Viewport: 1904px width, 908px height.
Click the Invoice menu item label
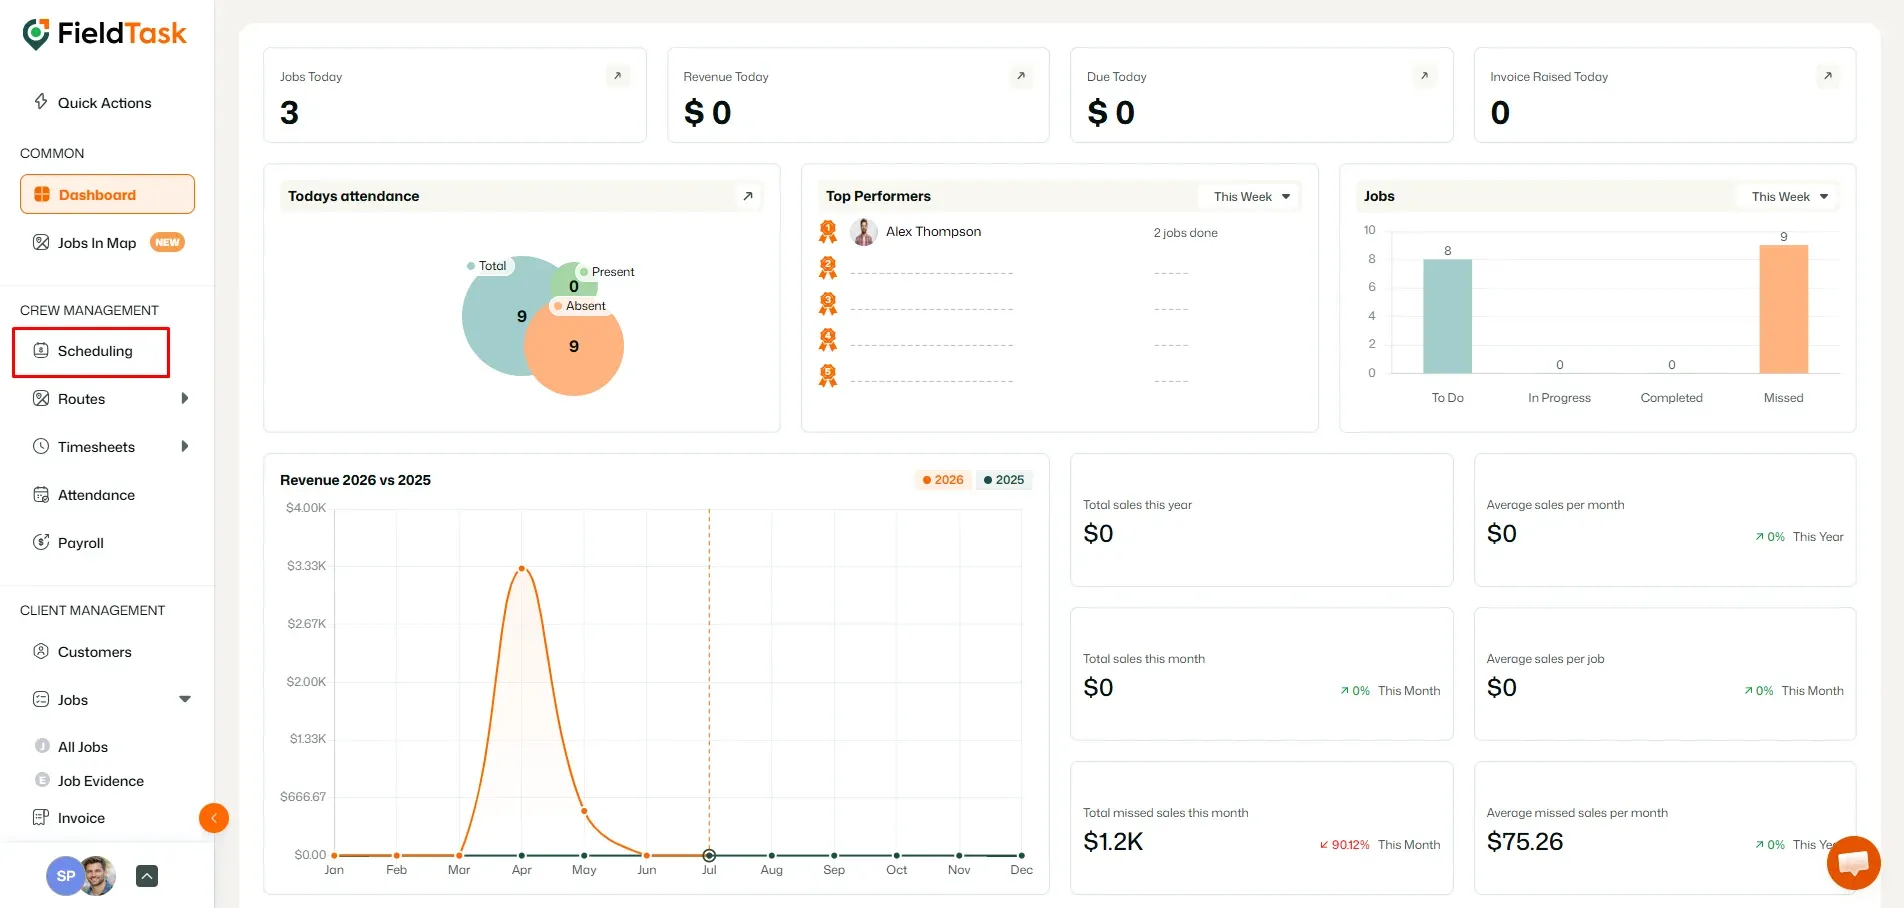81,818
